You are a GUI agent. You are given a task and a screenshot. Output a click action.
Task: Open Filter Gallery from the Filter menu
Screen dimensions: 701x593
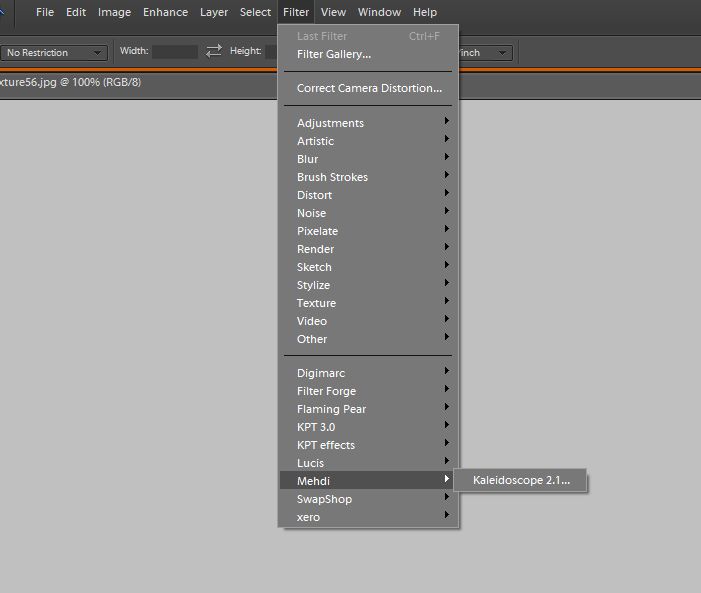click(333, 54)
